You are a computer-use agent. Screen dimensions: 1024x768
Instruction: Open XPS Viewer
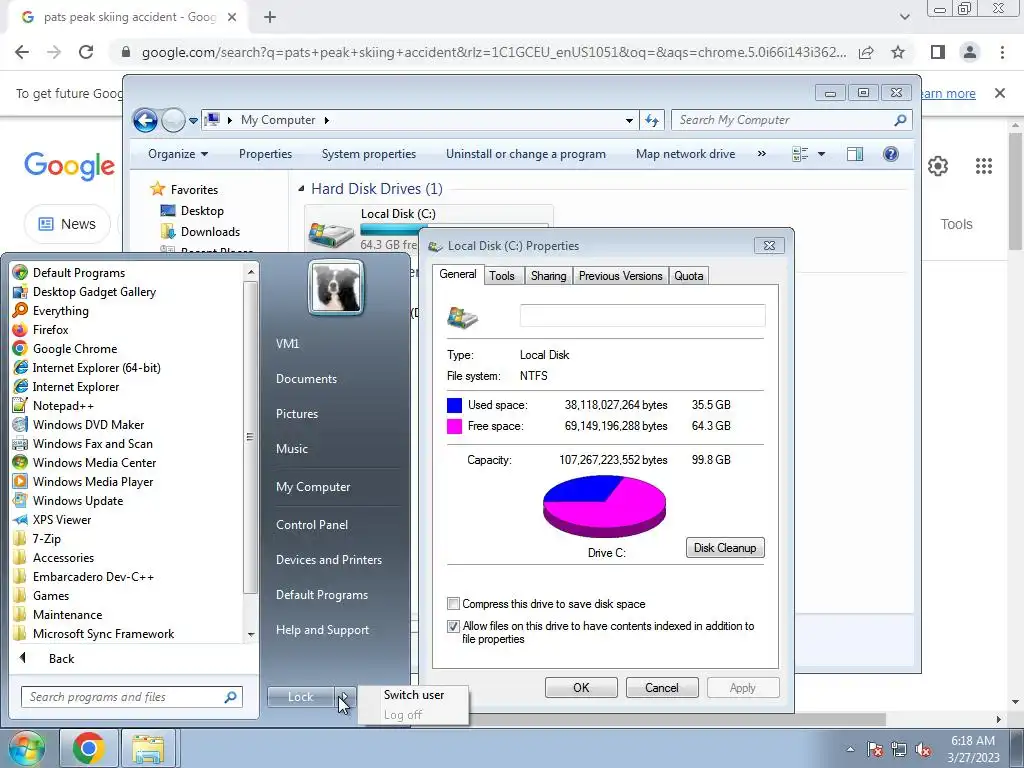point(61,520)
